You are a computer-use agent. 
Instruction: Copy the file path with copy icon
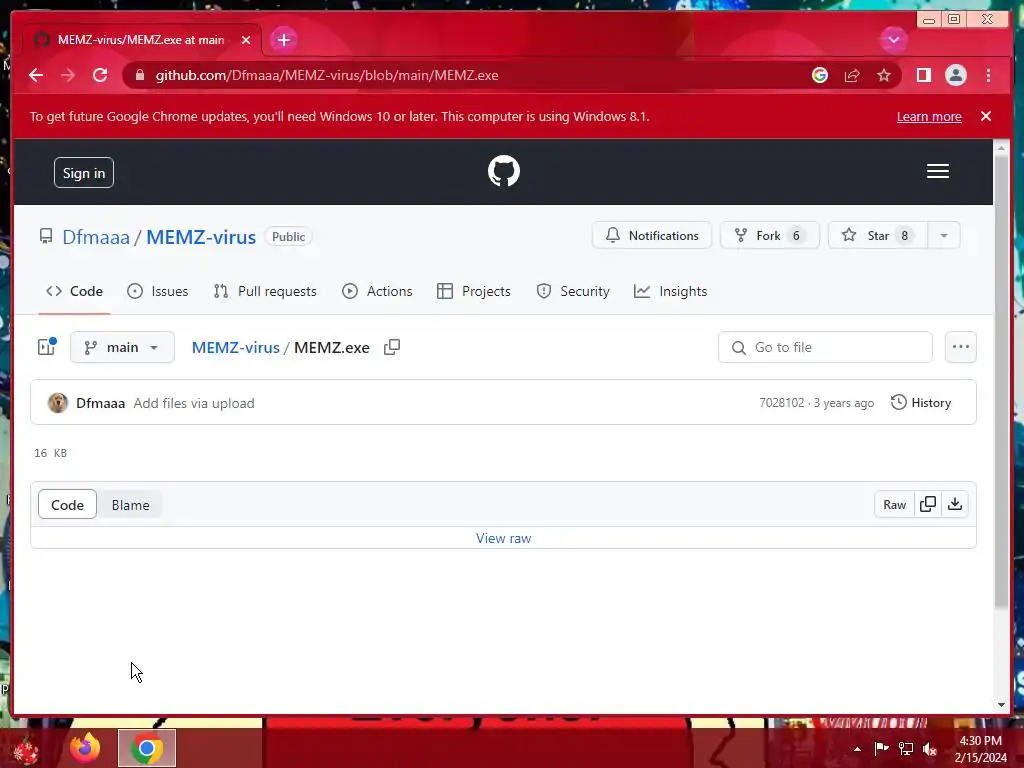click(x=392, y=347)
